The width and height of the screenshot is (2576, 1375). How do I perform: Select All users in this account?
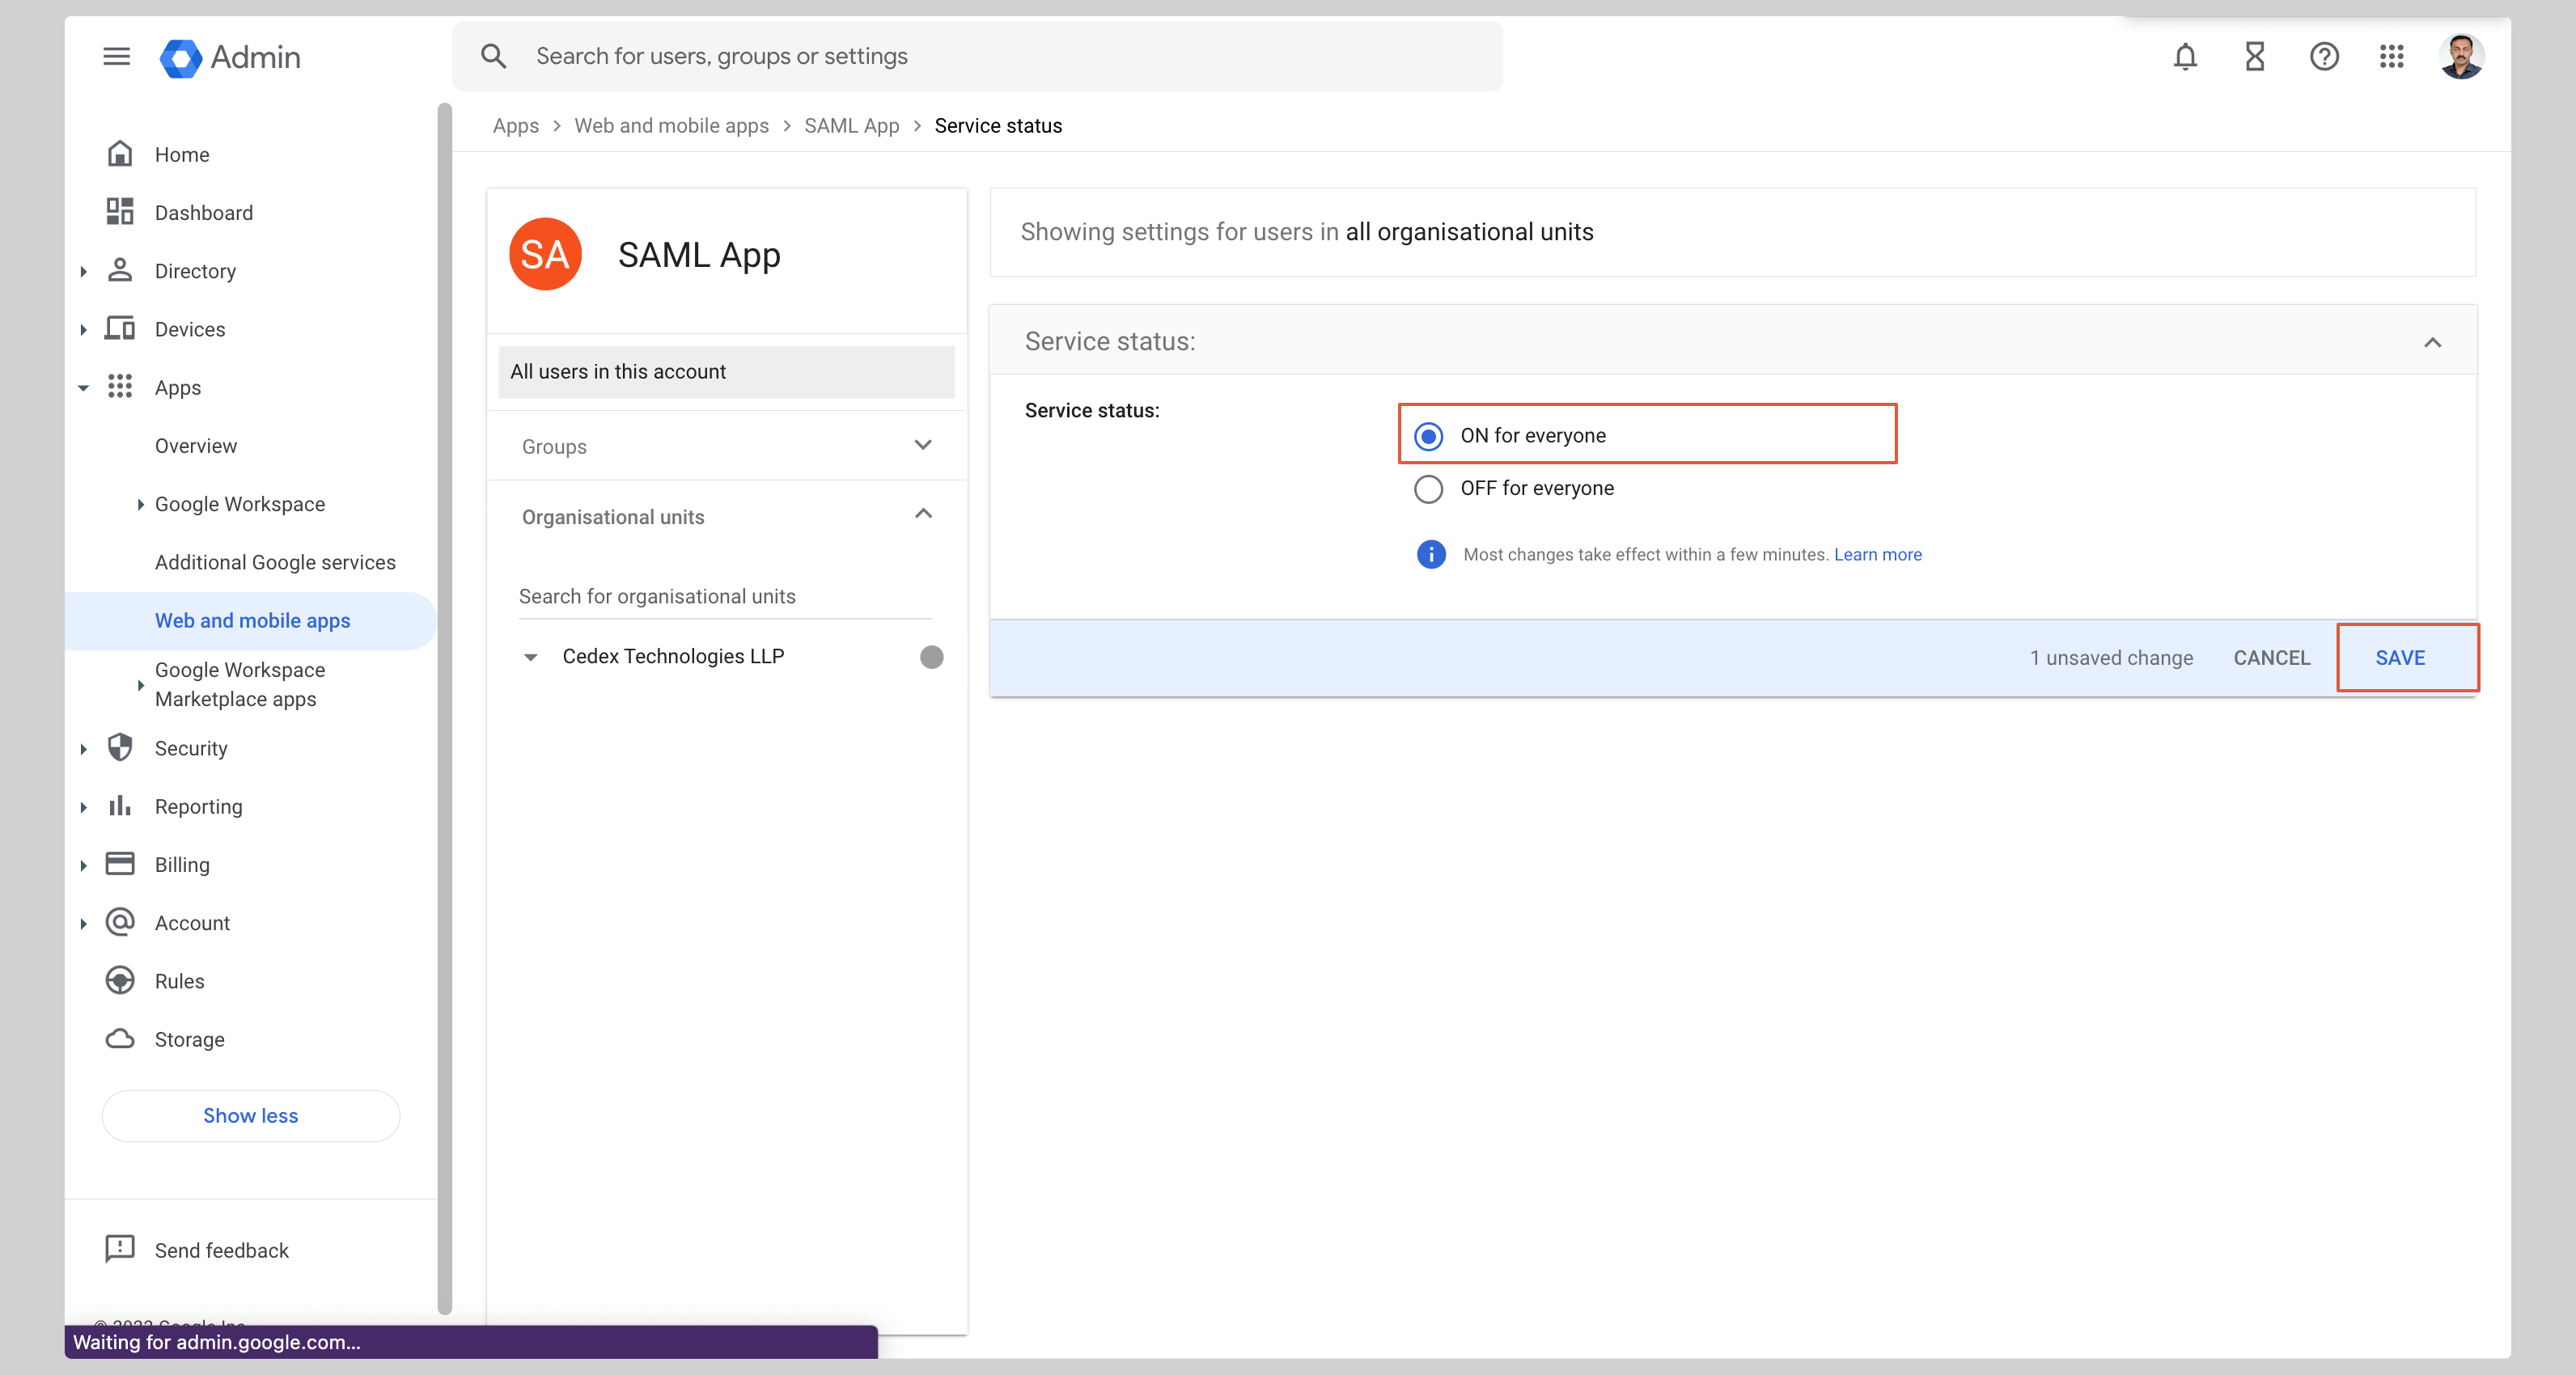pyautogui.click(x=618, y=371)
